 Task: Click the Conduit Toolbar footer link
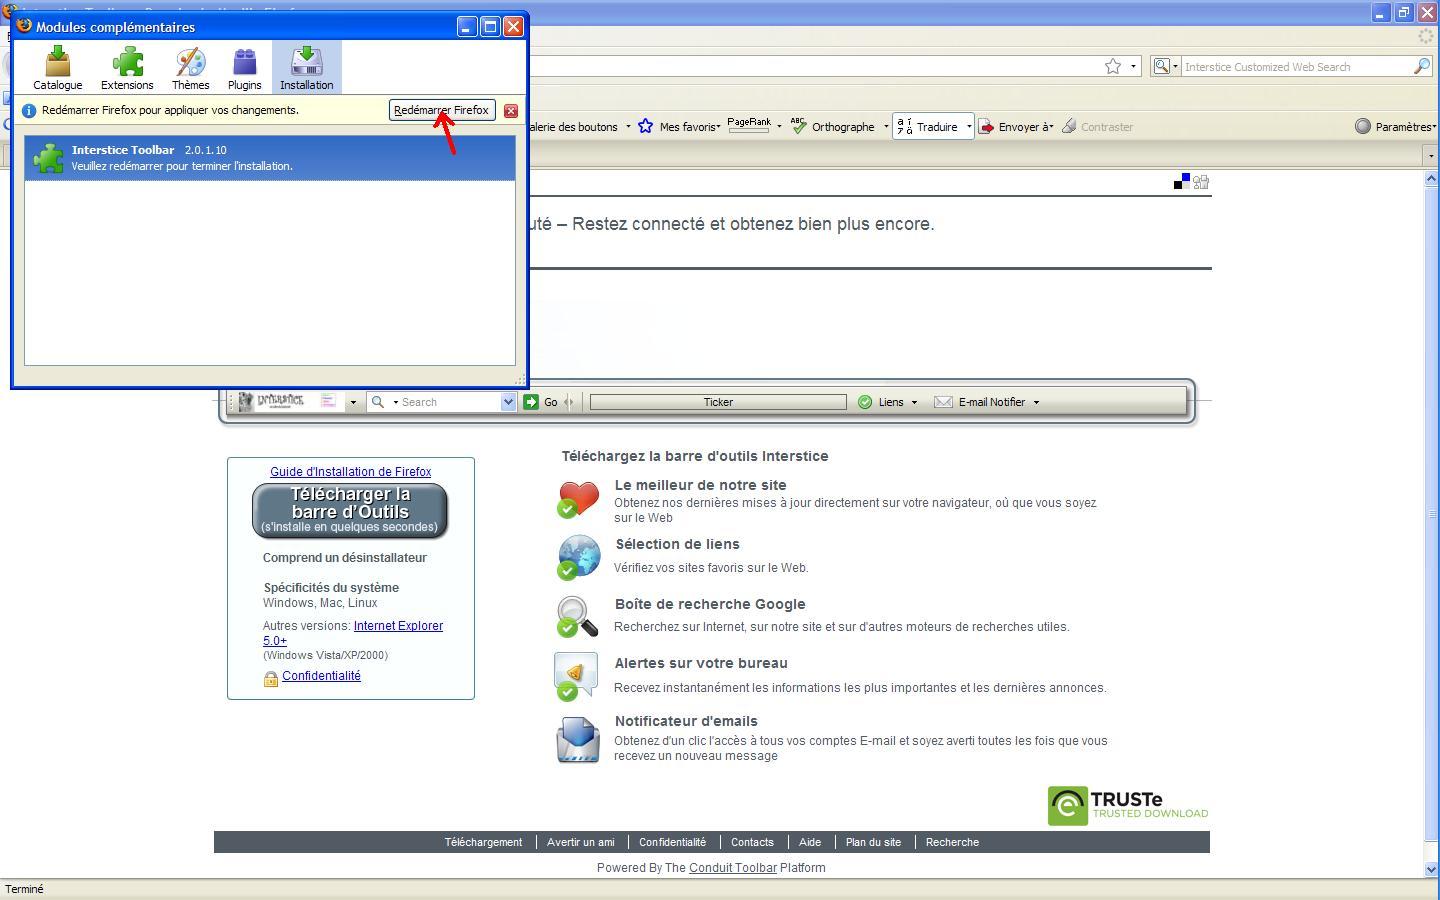732,868
